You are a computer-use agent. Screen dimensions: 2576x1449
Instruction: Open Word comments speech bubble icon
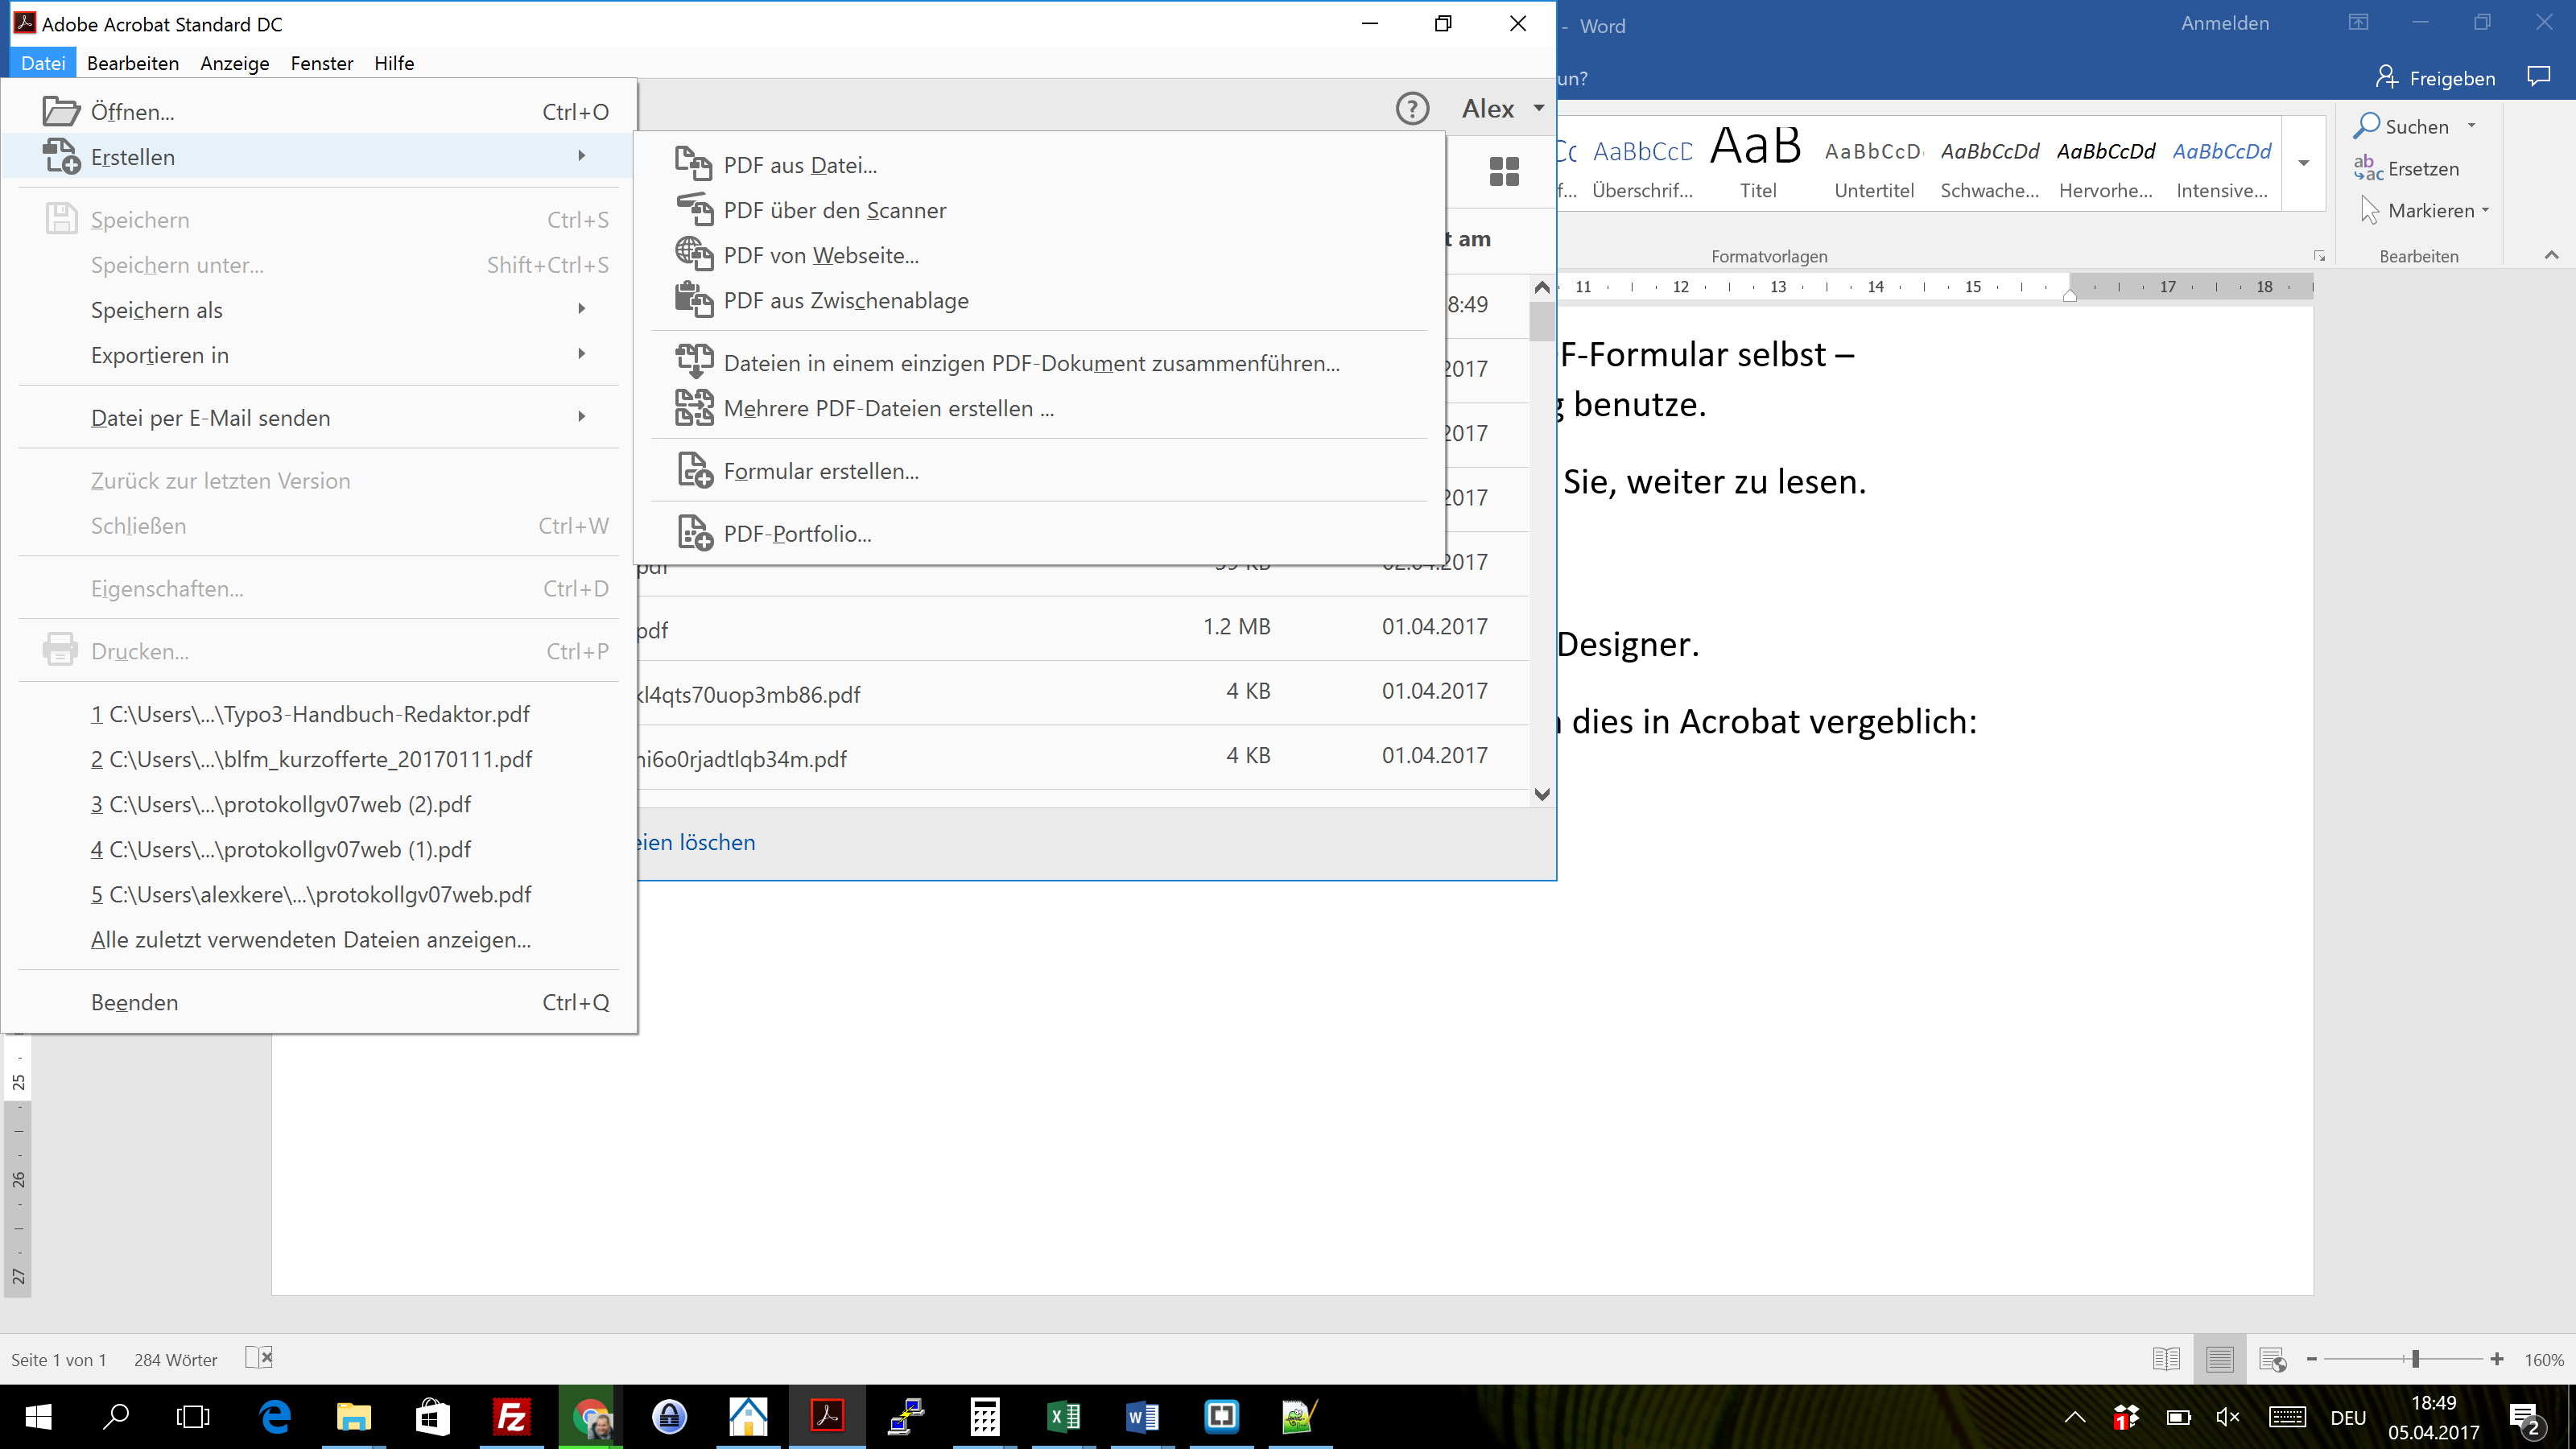point(2538,77)
